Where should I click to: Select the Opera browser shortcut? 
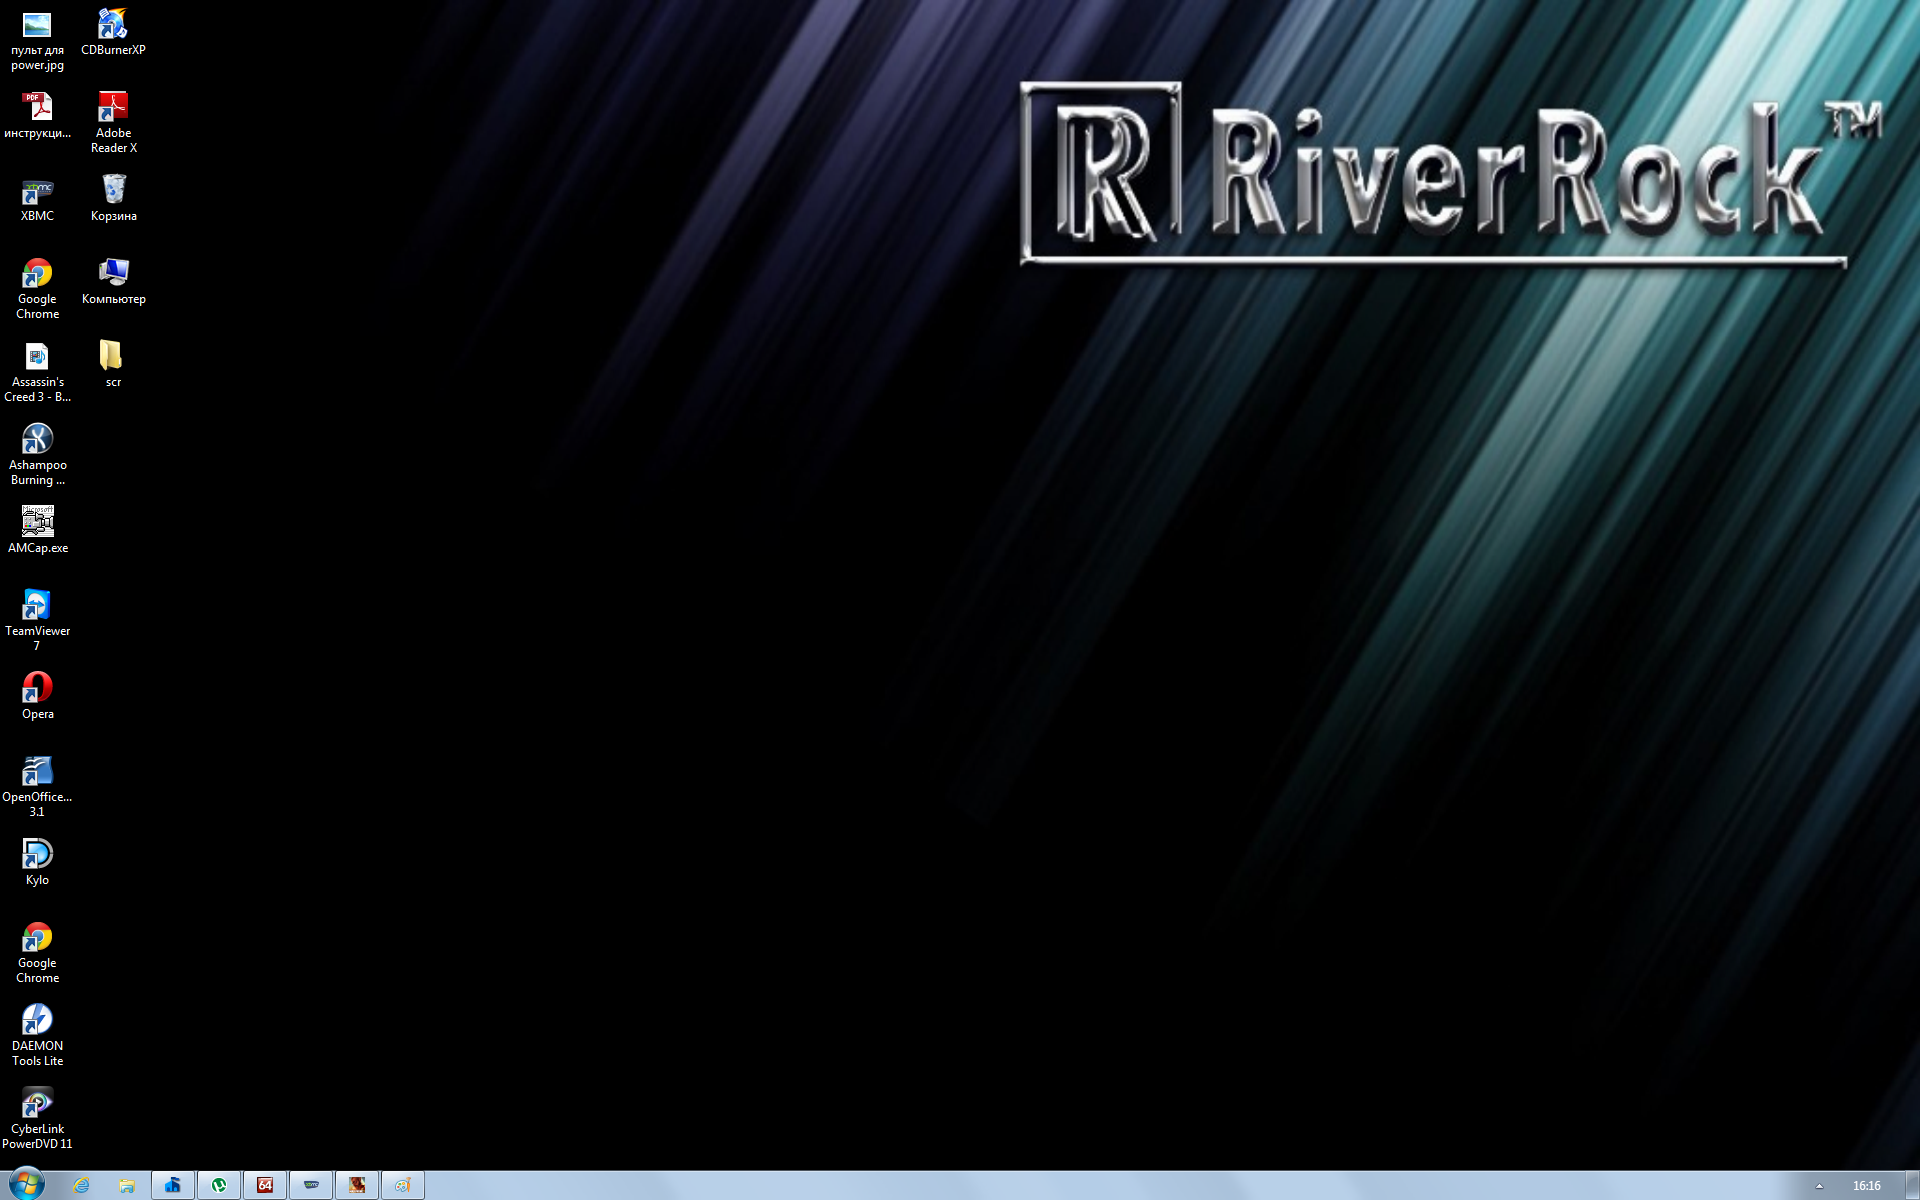[x=37, y=696]
